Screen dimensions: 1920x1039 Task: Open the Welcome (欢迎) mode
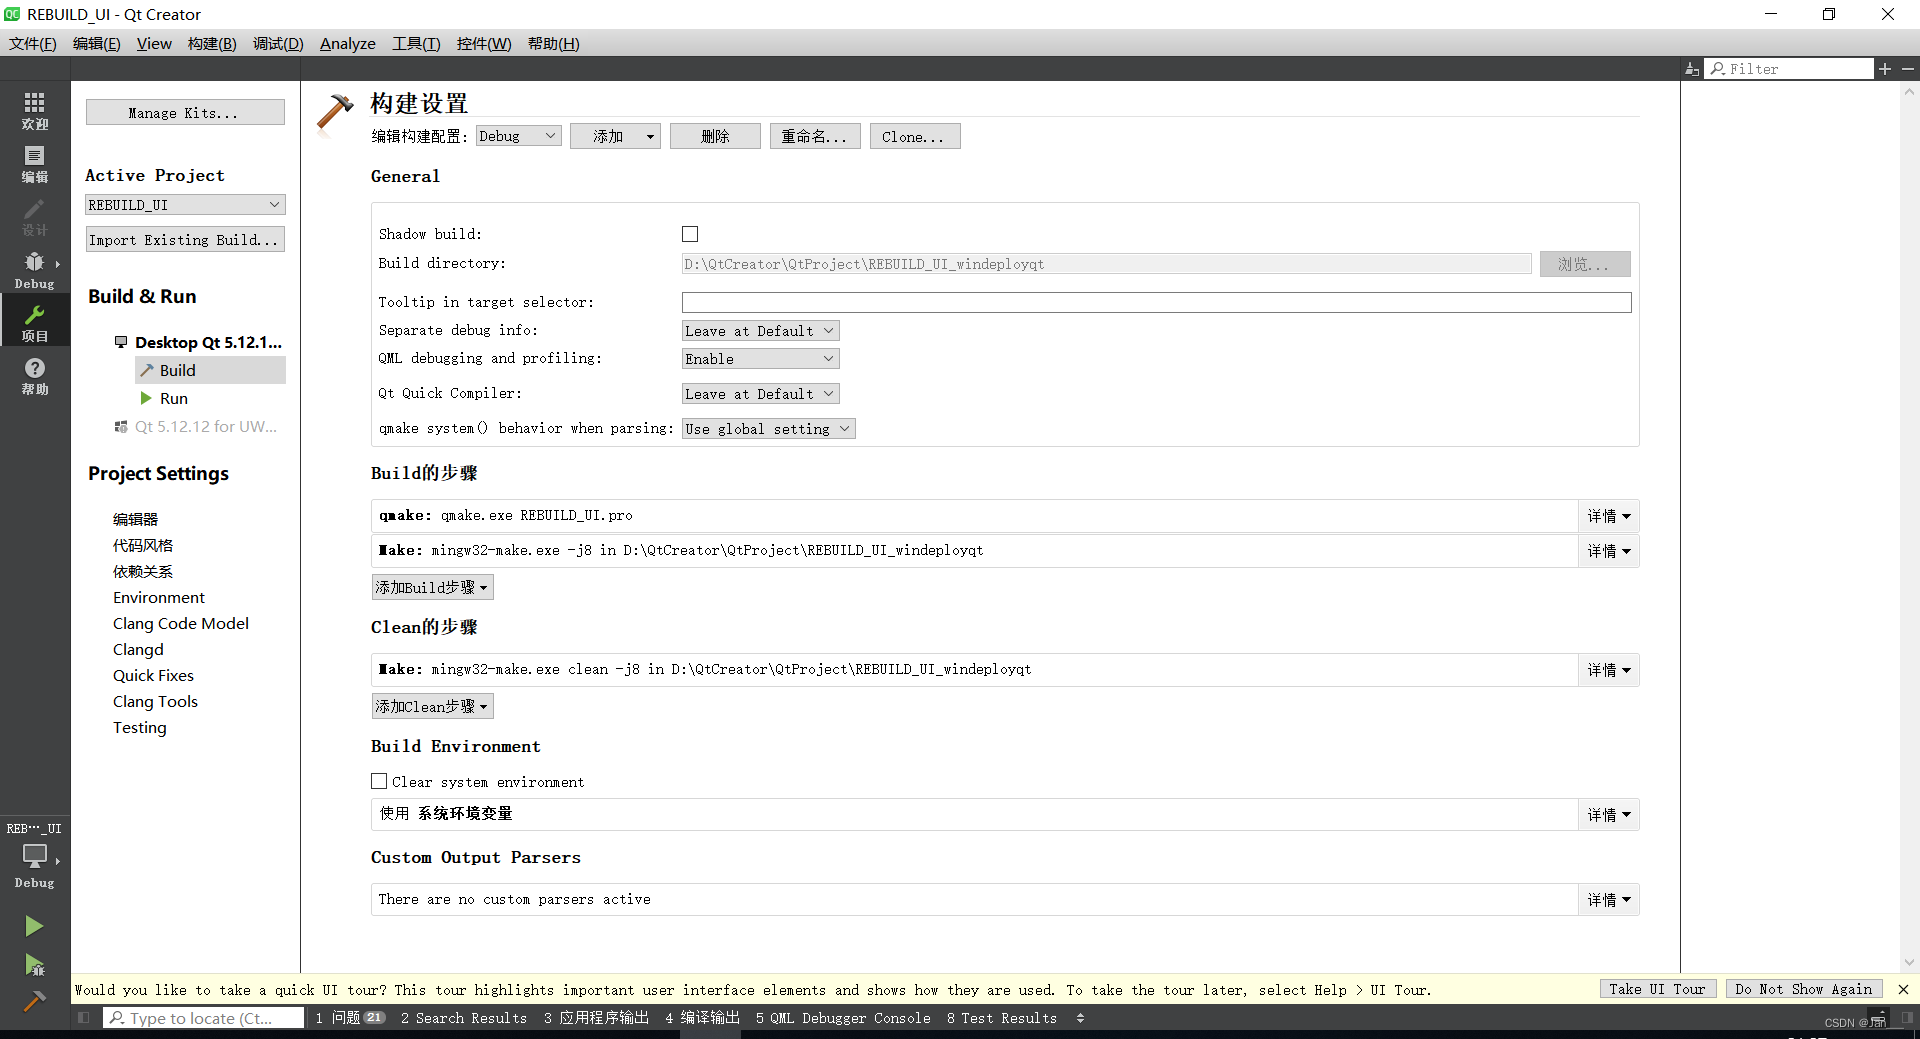[x=35, y=110]
